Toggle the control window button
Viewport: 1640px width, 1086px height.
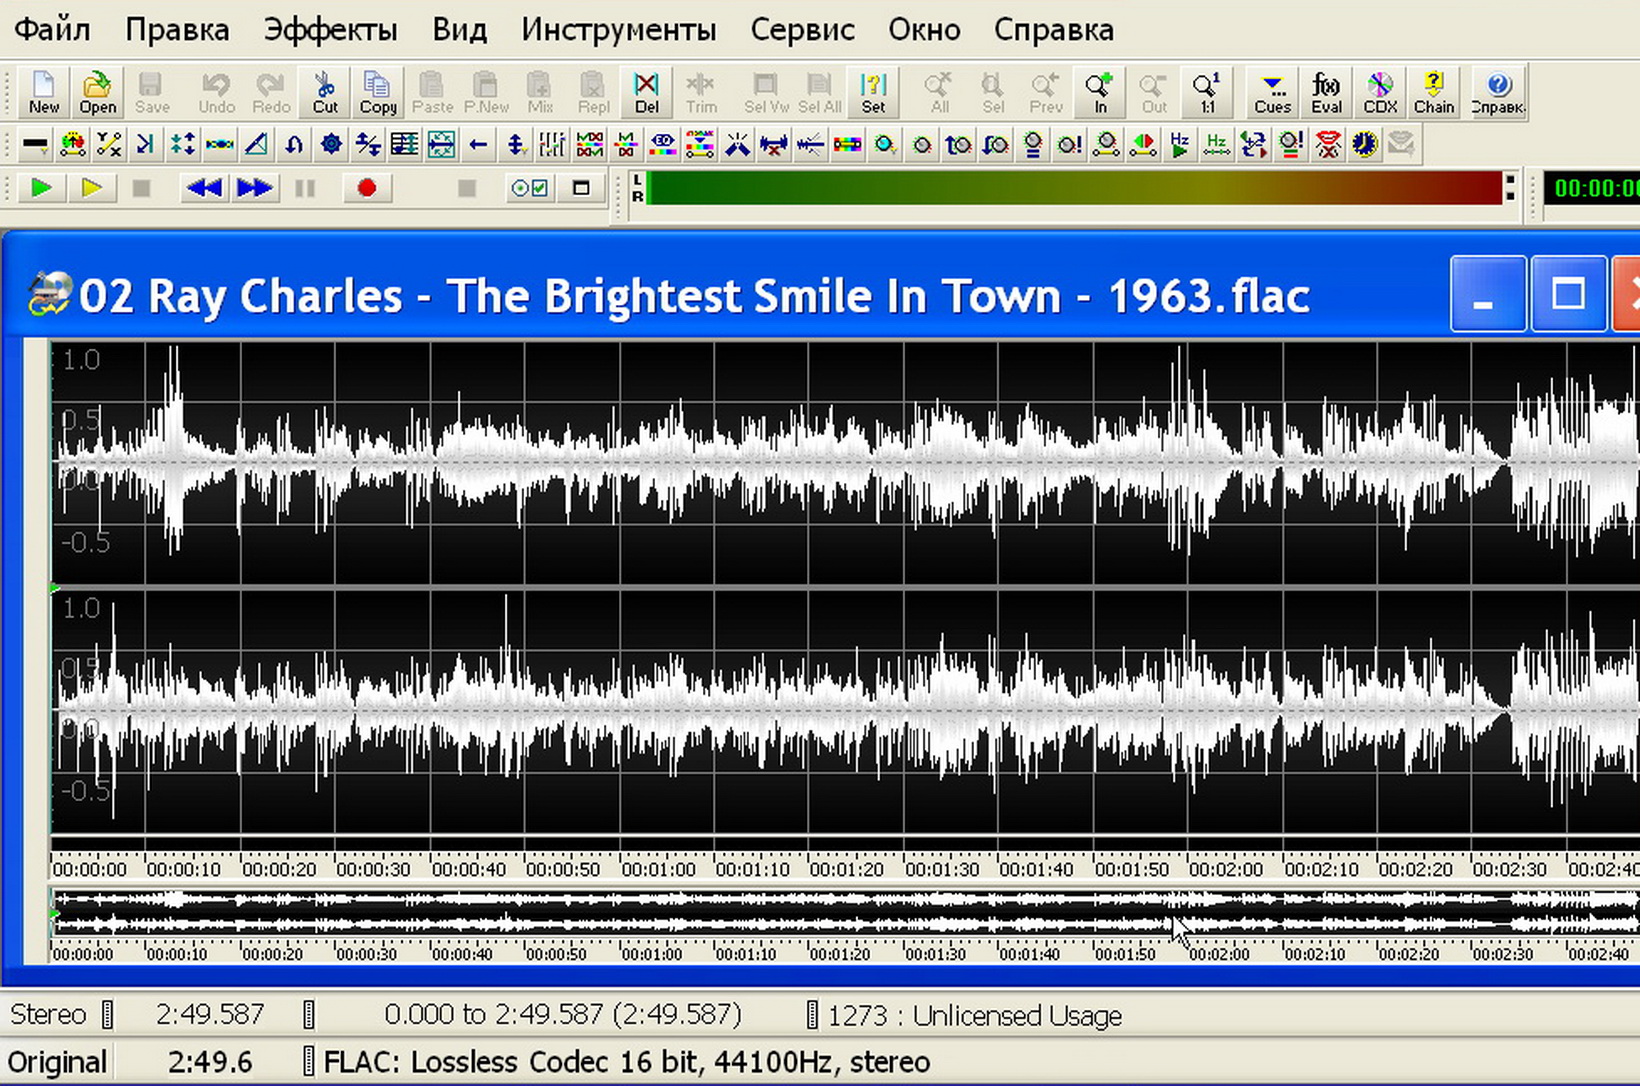point(581,188)
